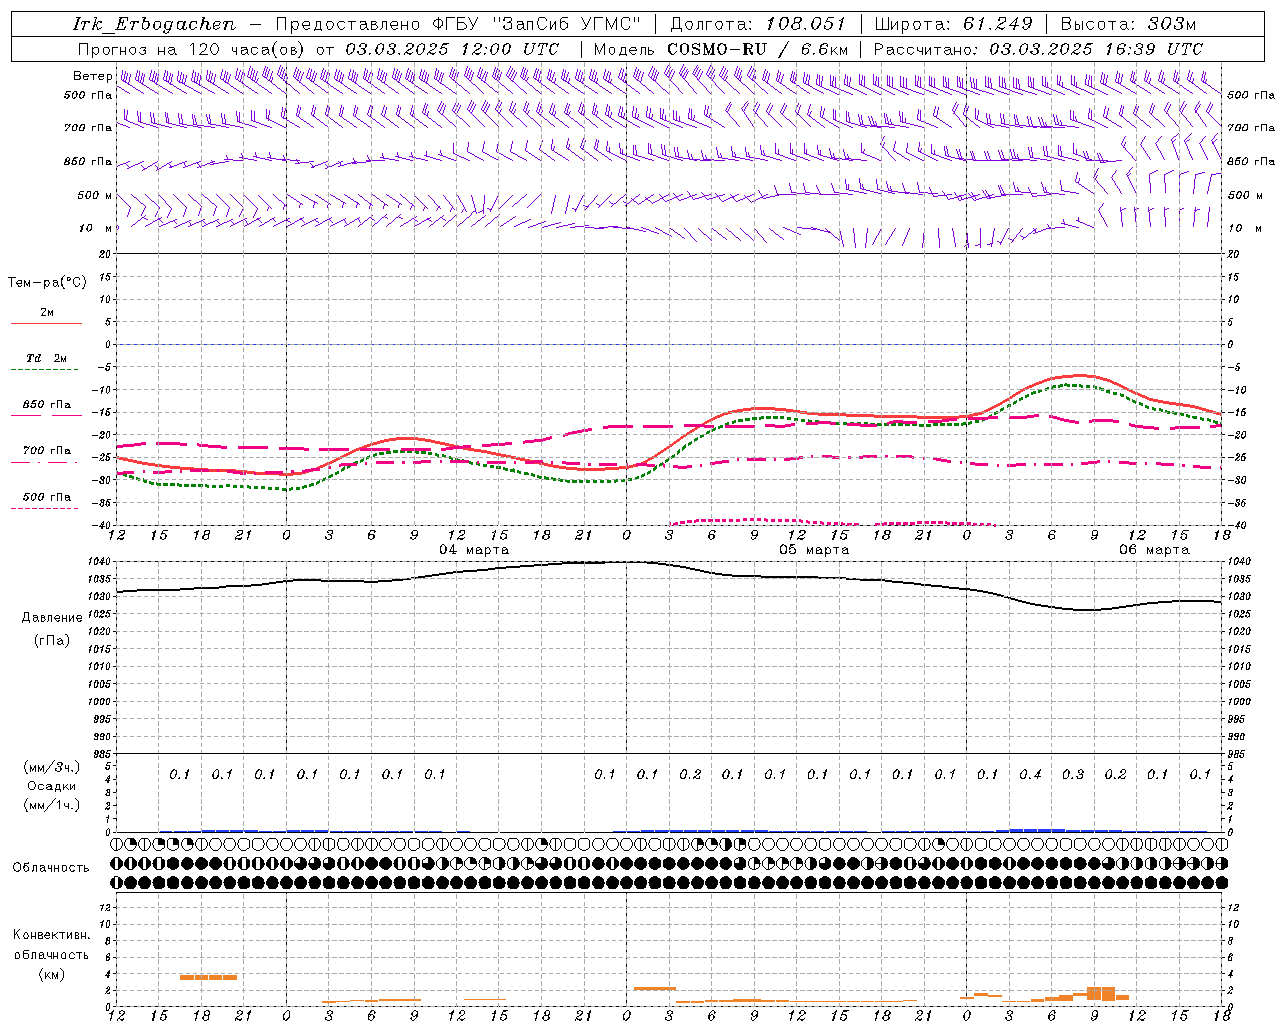Viewport: 1280px width, 1024px height.
Task: Click the 'Предоставлено ФГБУ ЗапСиб УГМС' provider text
Action: [458, 24]
